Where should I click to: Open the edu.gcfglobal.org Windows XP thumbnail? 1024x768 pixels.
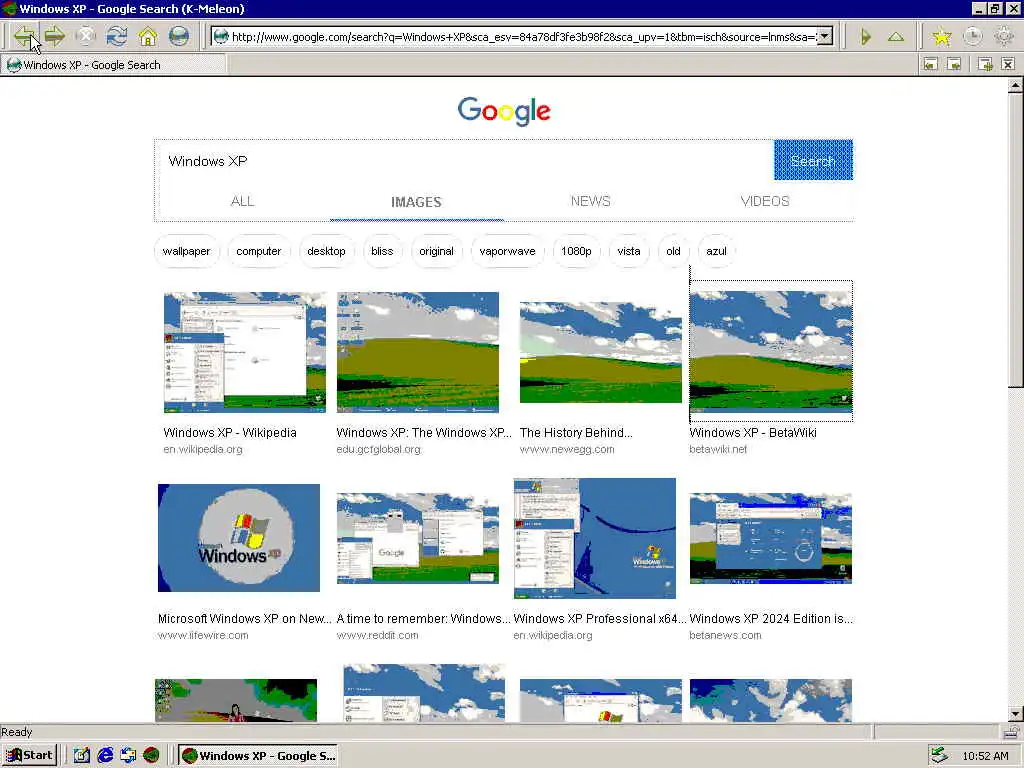pos(418,352)
